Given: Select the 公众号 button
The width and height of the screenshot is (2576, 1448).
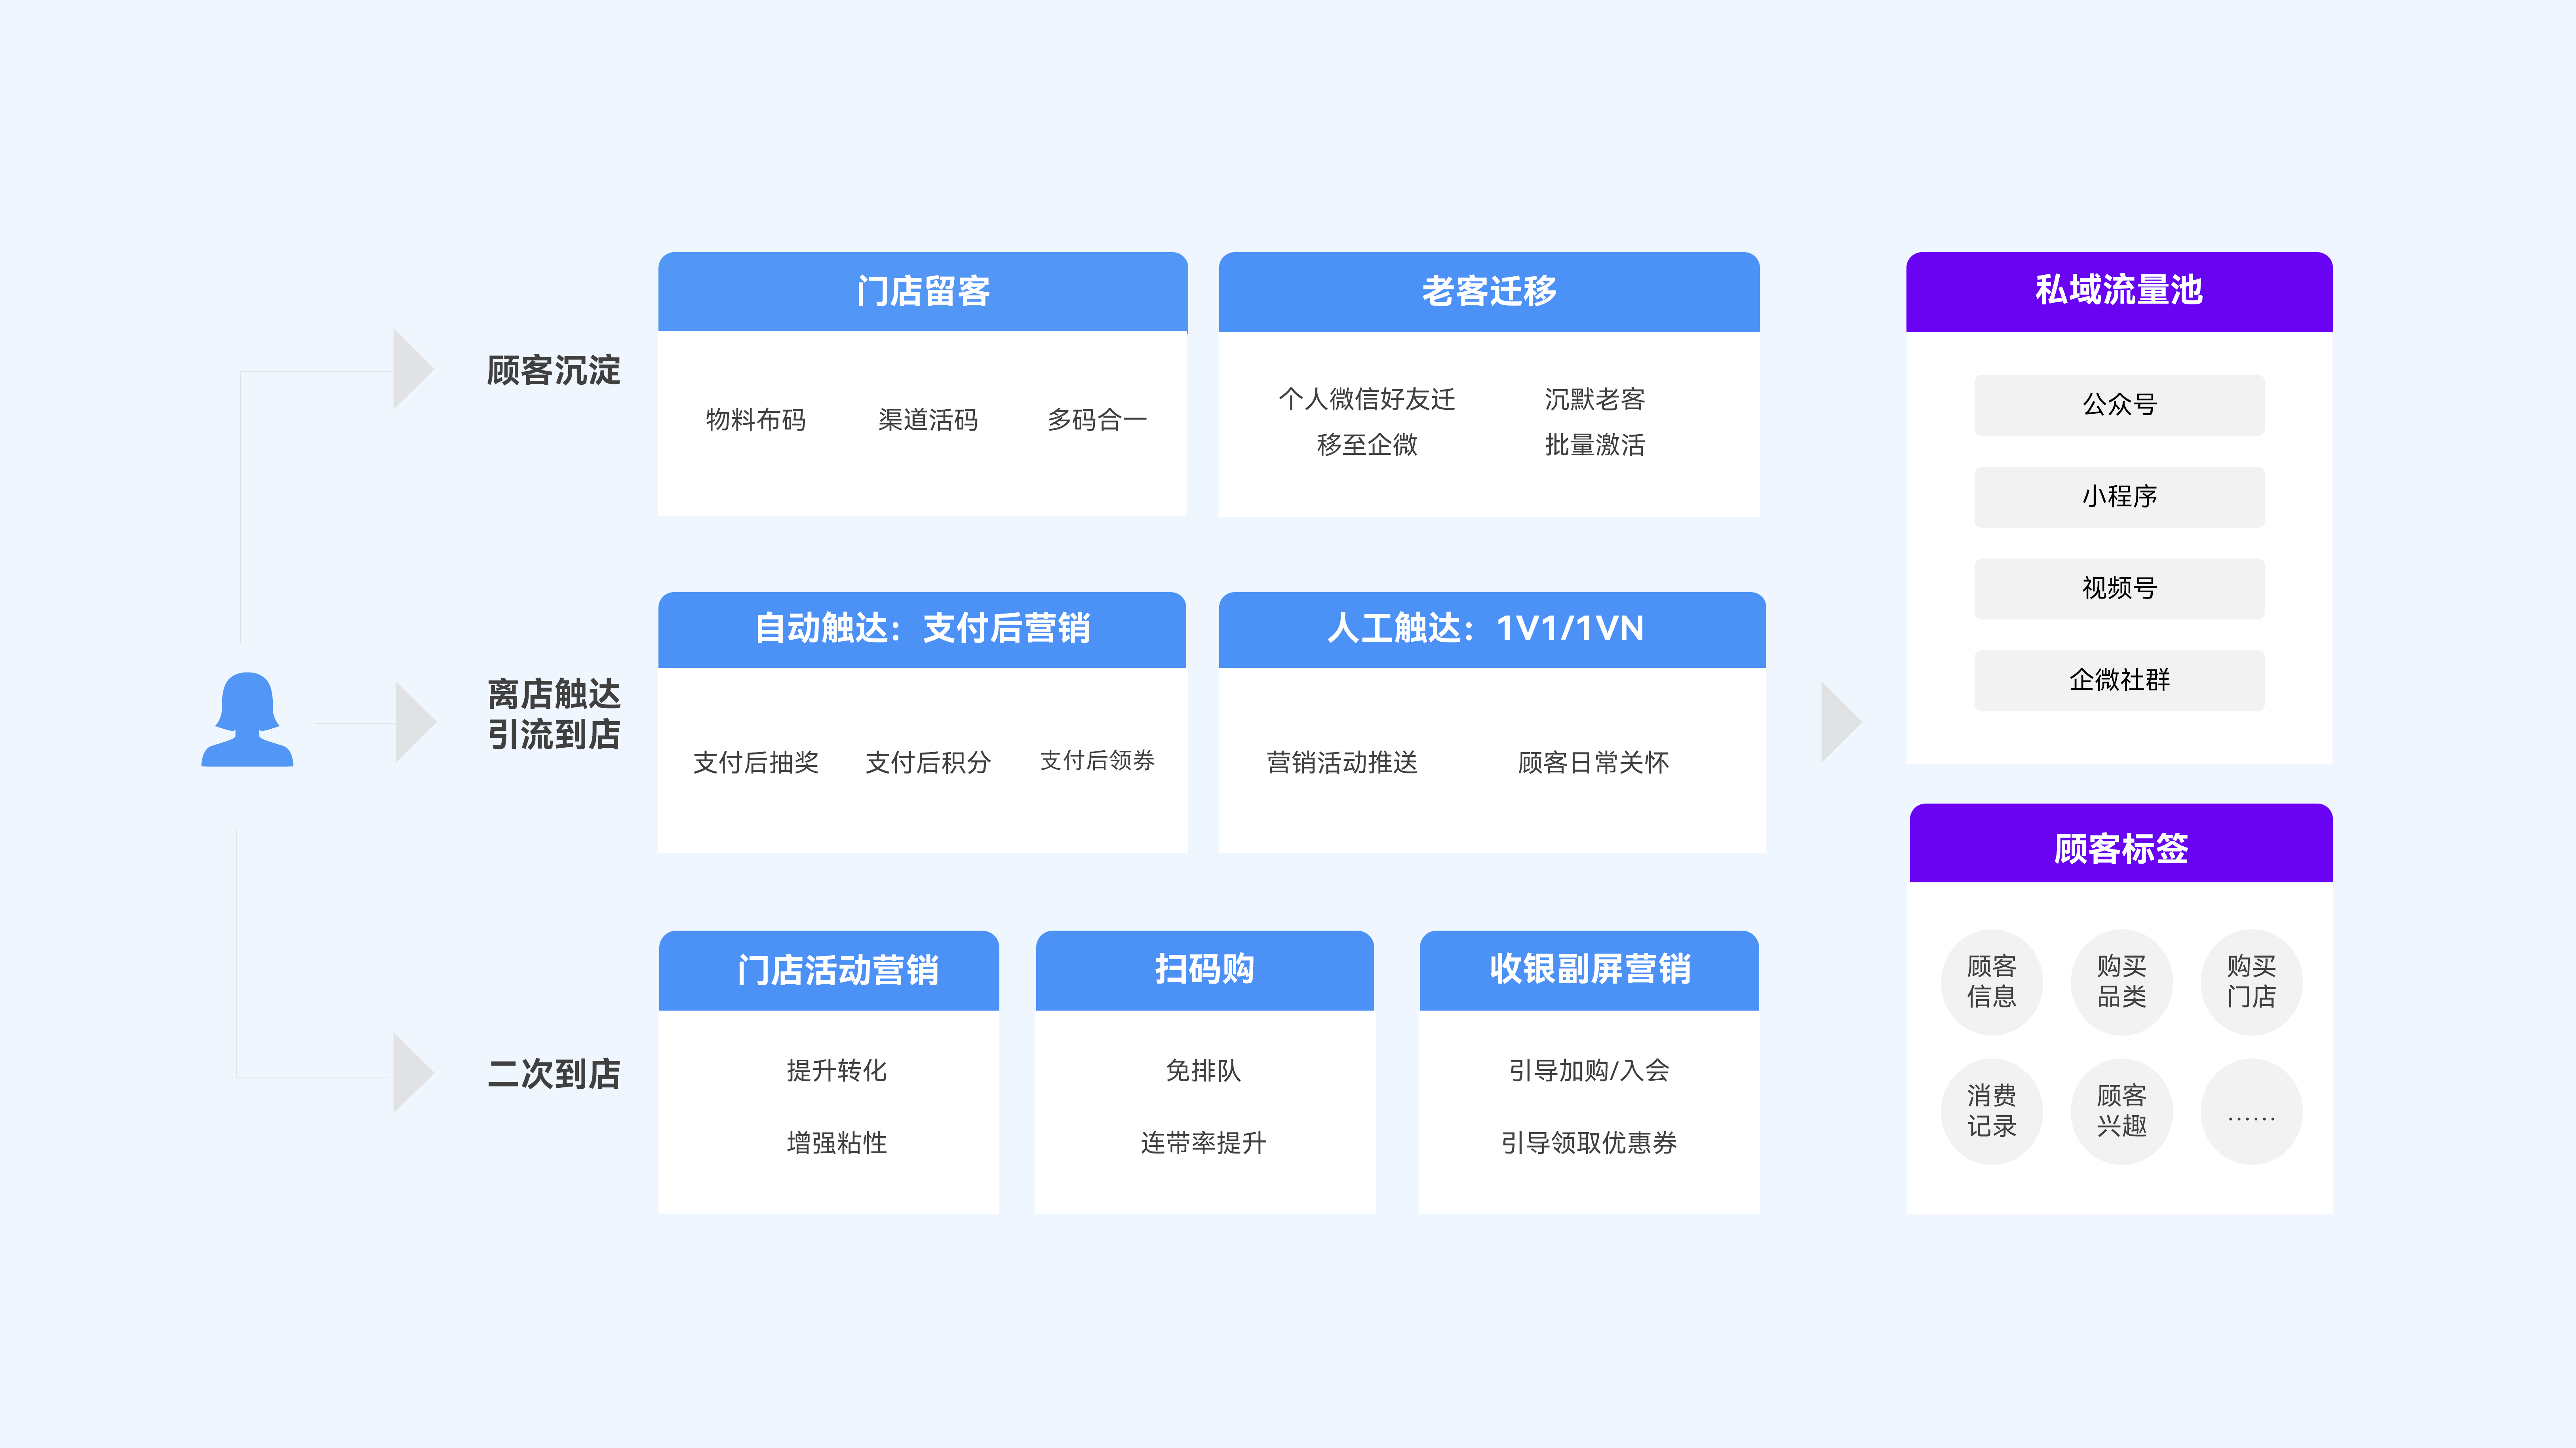Looking at the screenshot, I should click(2119, 405).
